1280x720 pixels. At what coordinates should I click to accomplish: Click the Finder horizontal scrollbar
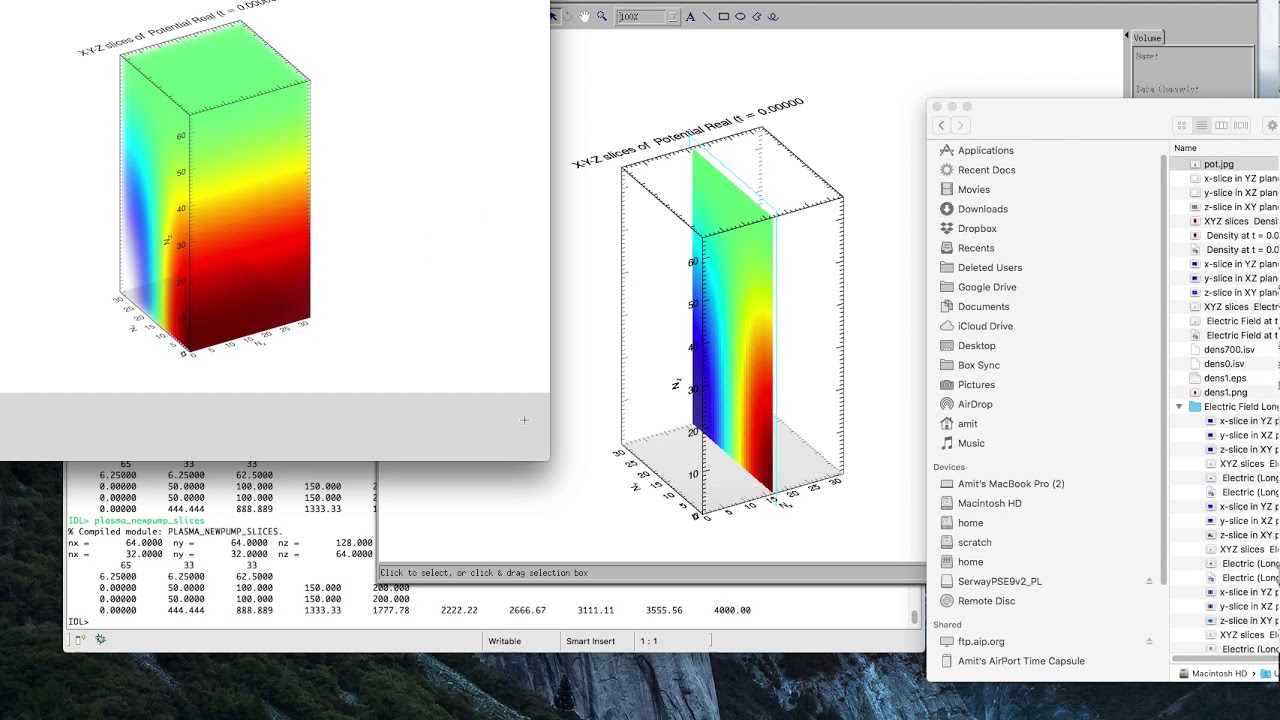pyautogui.click(x=1225, y=659)
